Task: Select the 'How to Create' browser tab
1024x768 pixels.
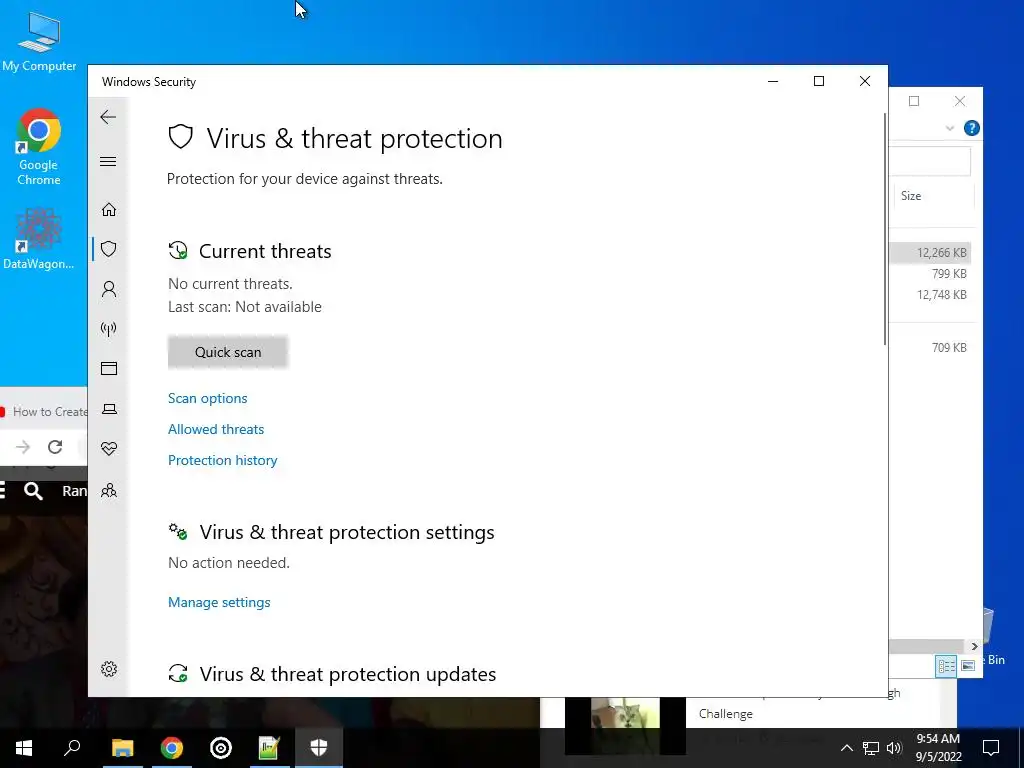Action: (44, 411)
